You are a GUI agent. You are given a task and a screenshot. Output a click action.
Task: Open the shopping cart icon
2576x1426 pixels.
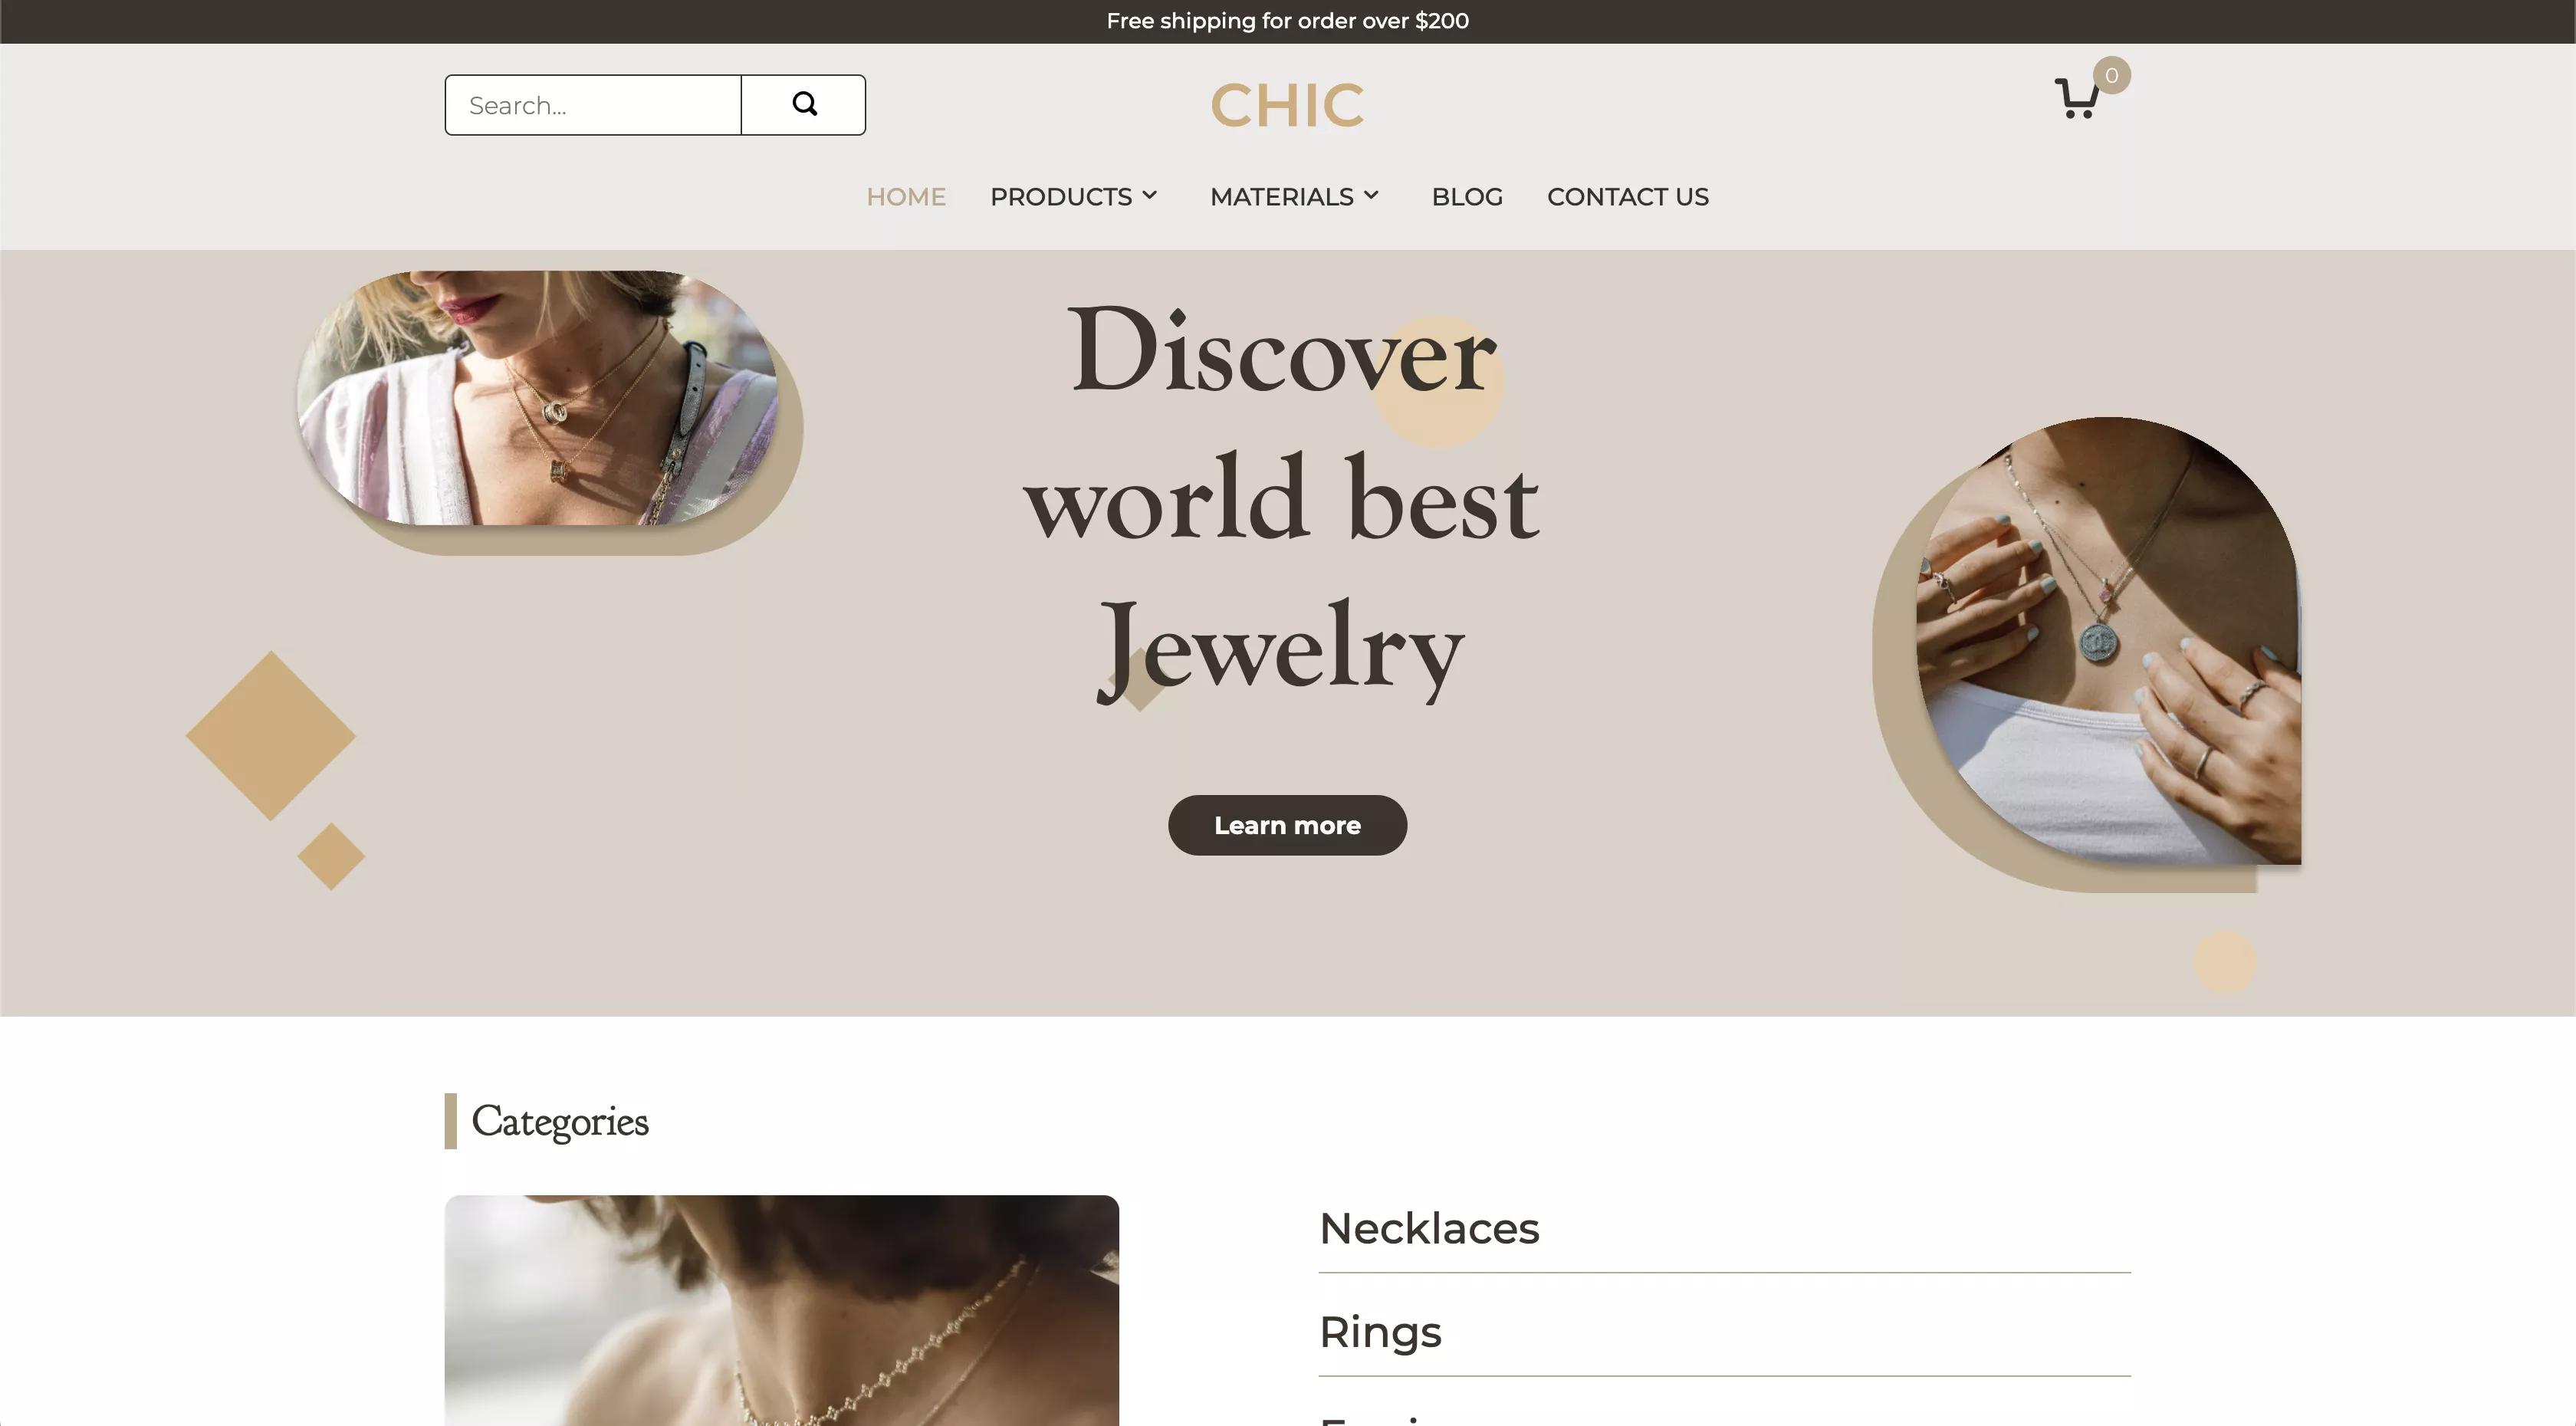tap(2076, 98)
